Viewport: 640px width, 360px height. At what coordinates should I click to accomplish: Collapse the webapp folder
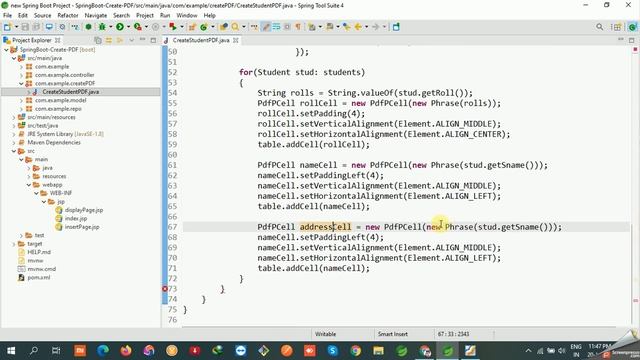tap(29, 184)
